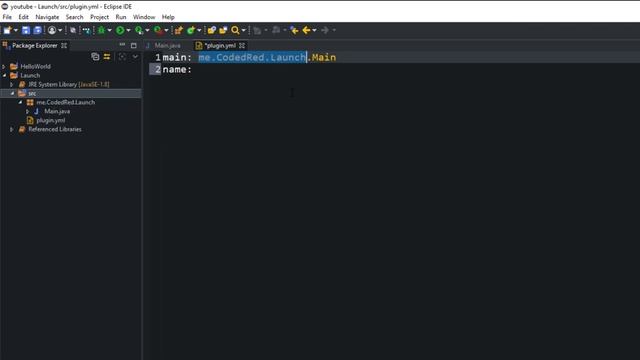Screen dimensions: 640x360
Task: Click the Coverage run icon
Action: pos(139,30)
